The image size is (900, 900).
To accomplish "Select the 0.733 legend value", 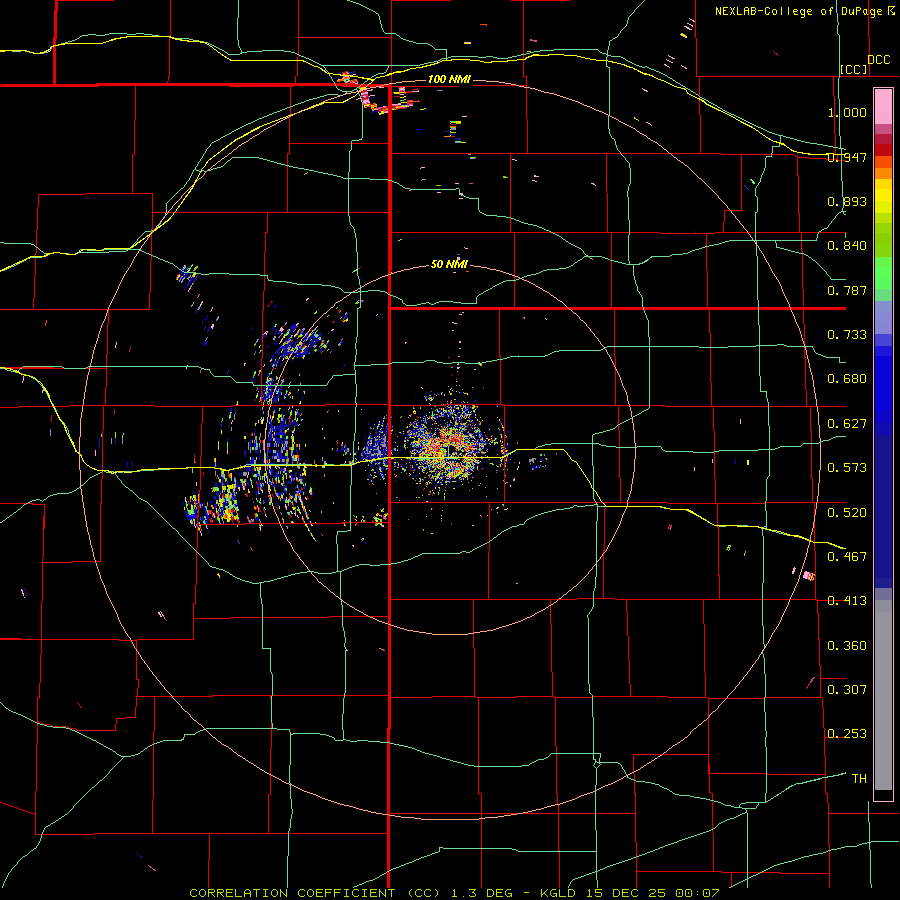I will tap(847, 335).
